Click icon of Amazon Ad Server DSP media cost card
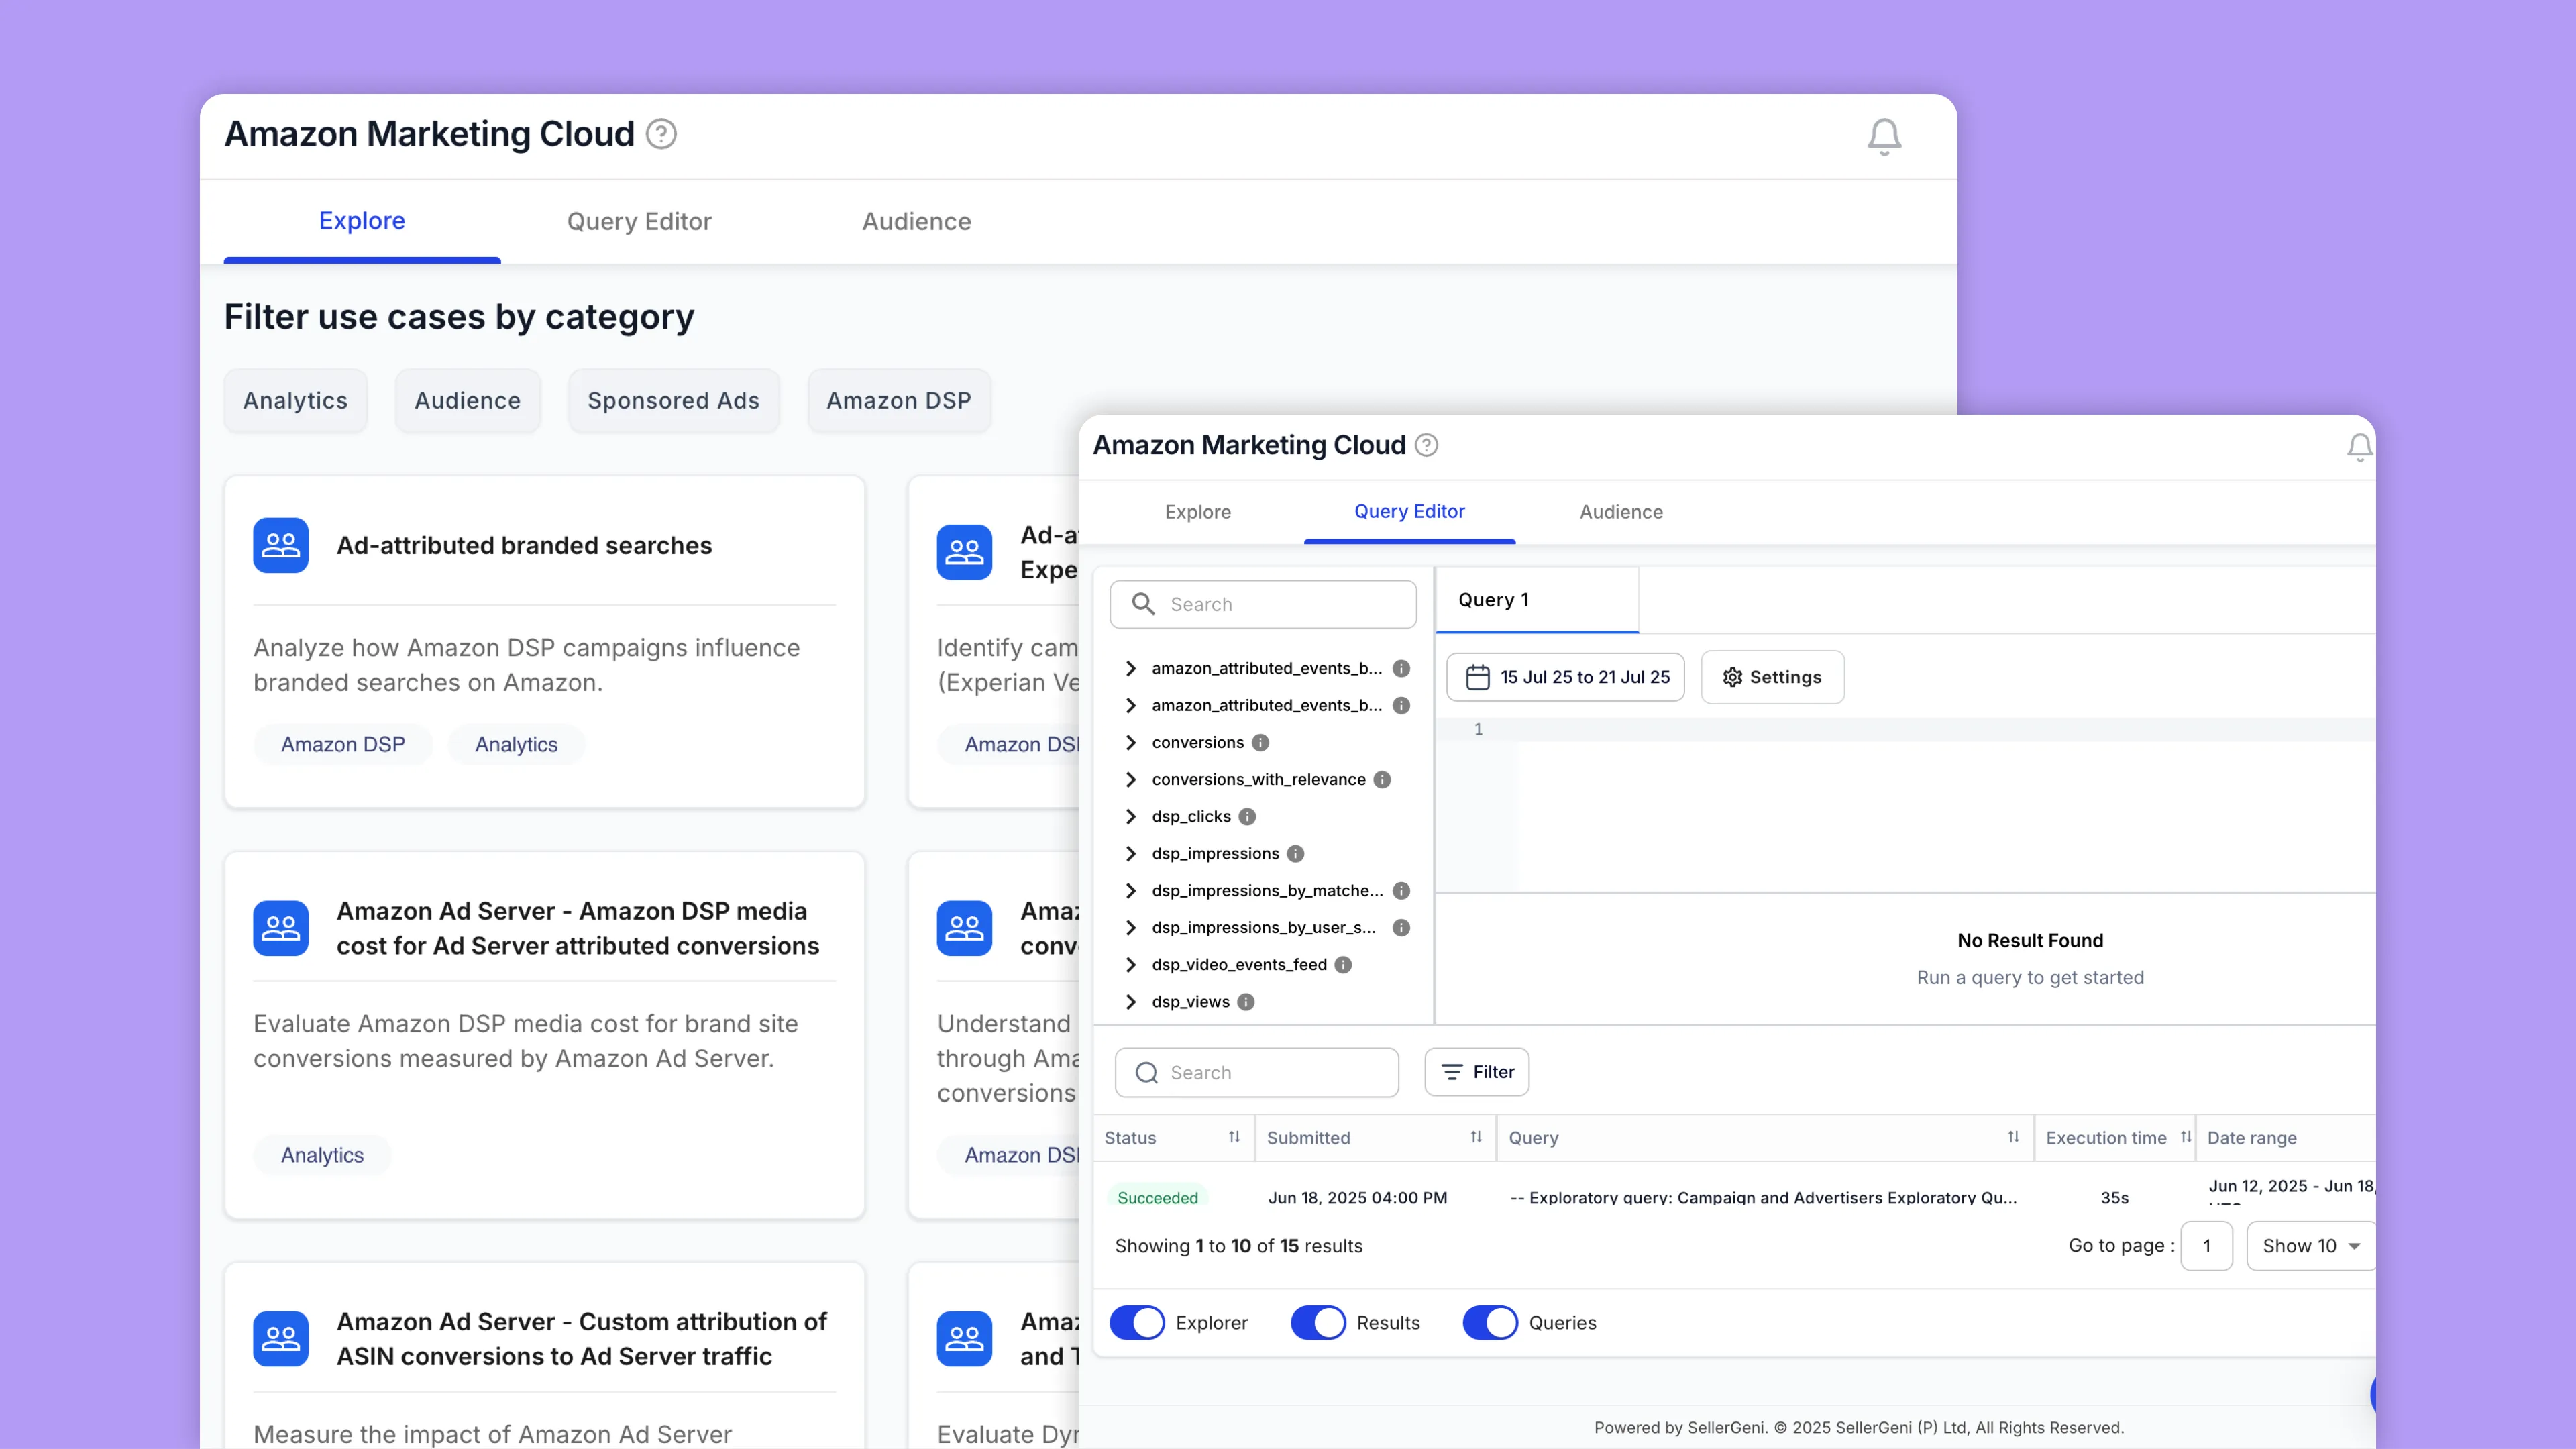Screen dimensions: 2576x1449 pyautogui.click(x=281, y=928)
